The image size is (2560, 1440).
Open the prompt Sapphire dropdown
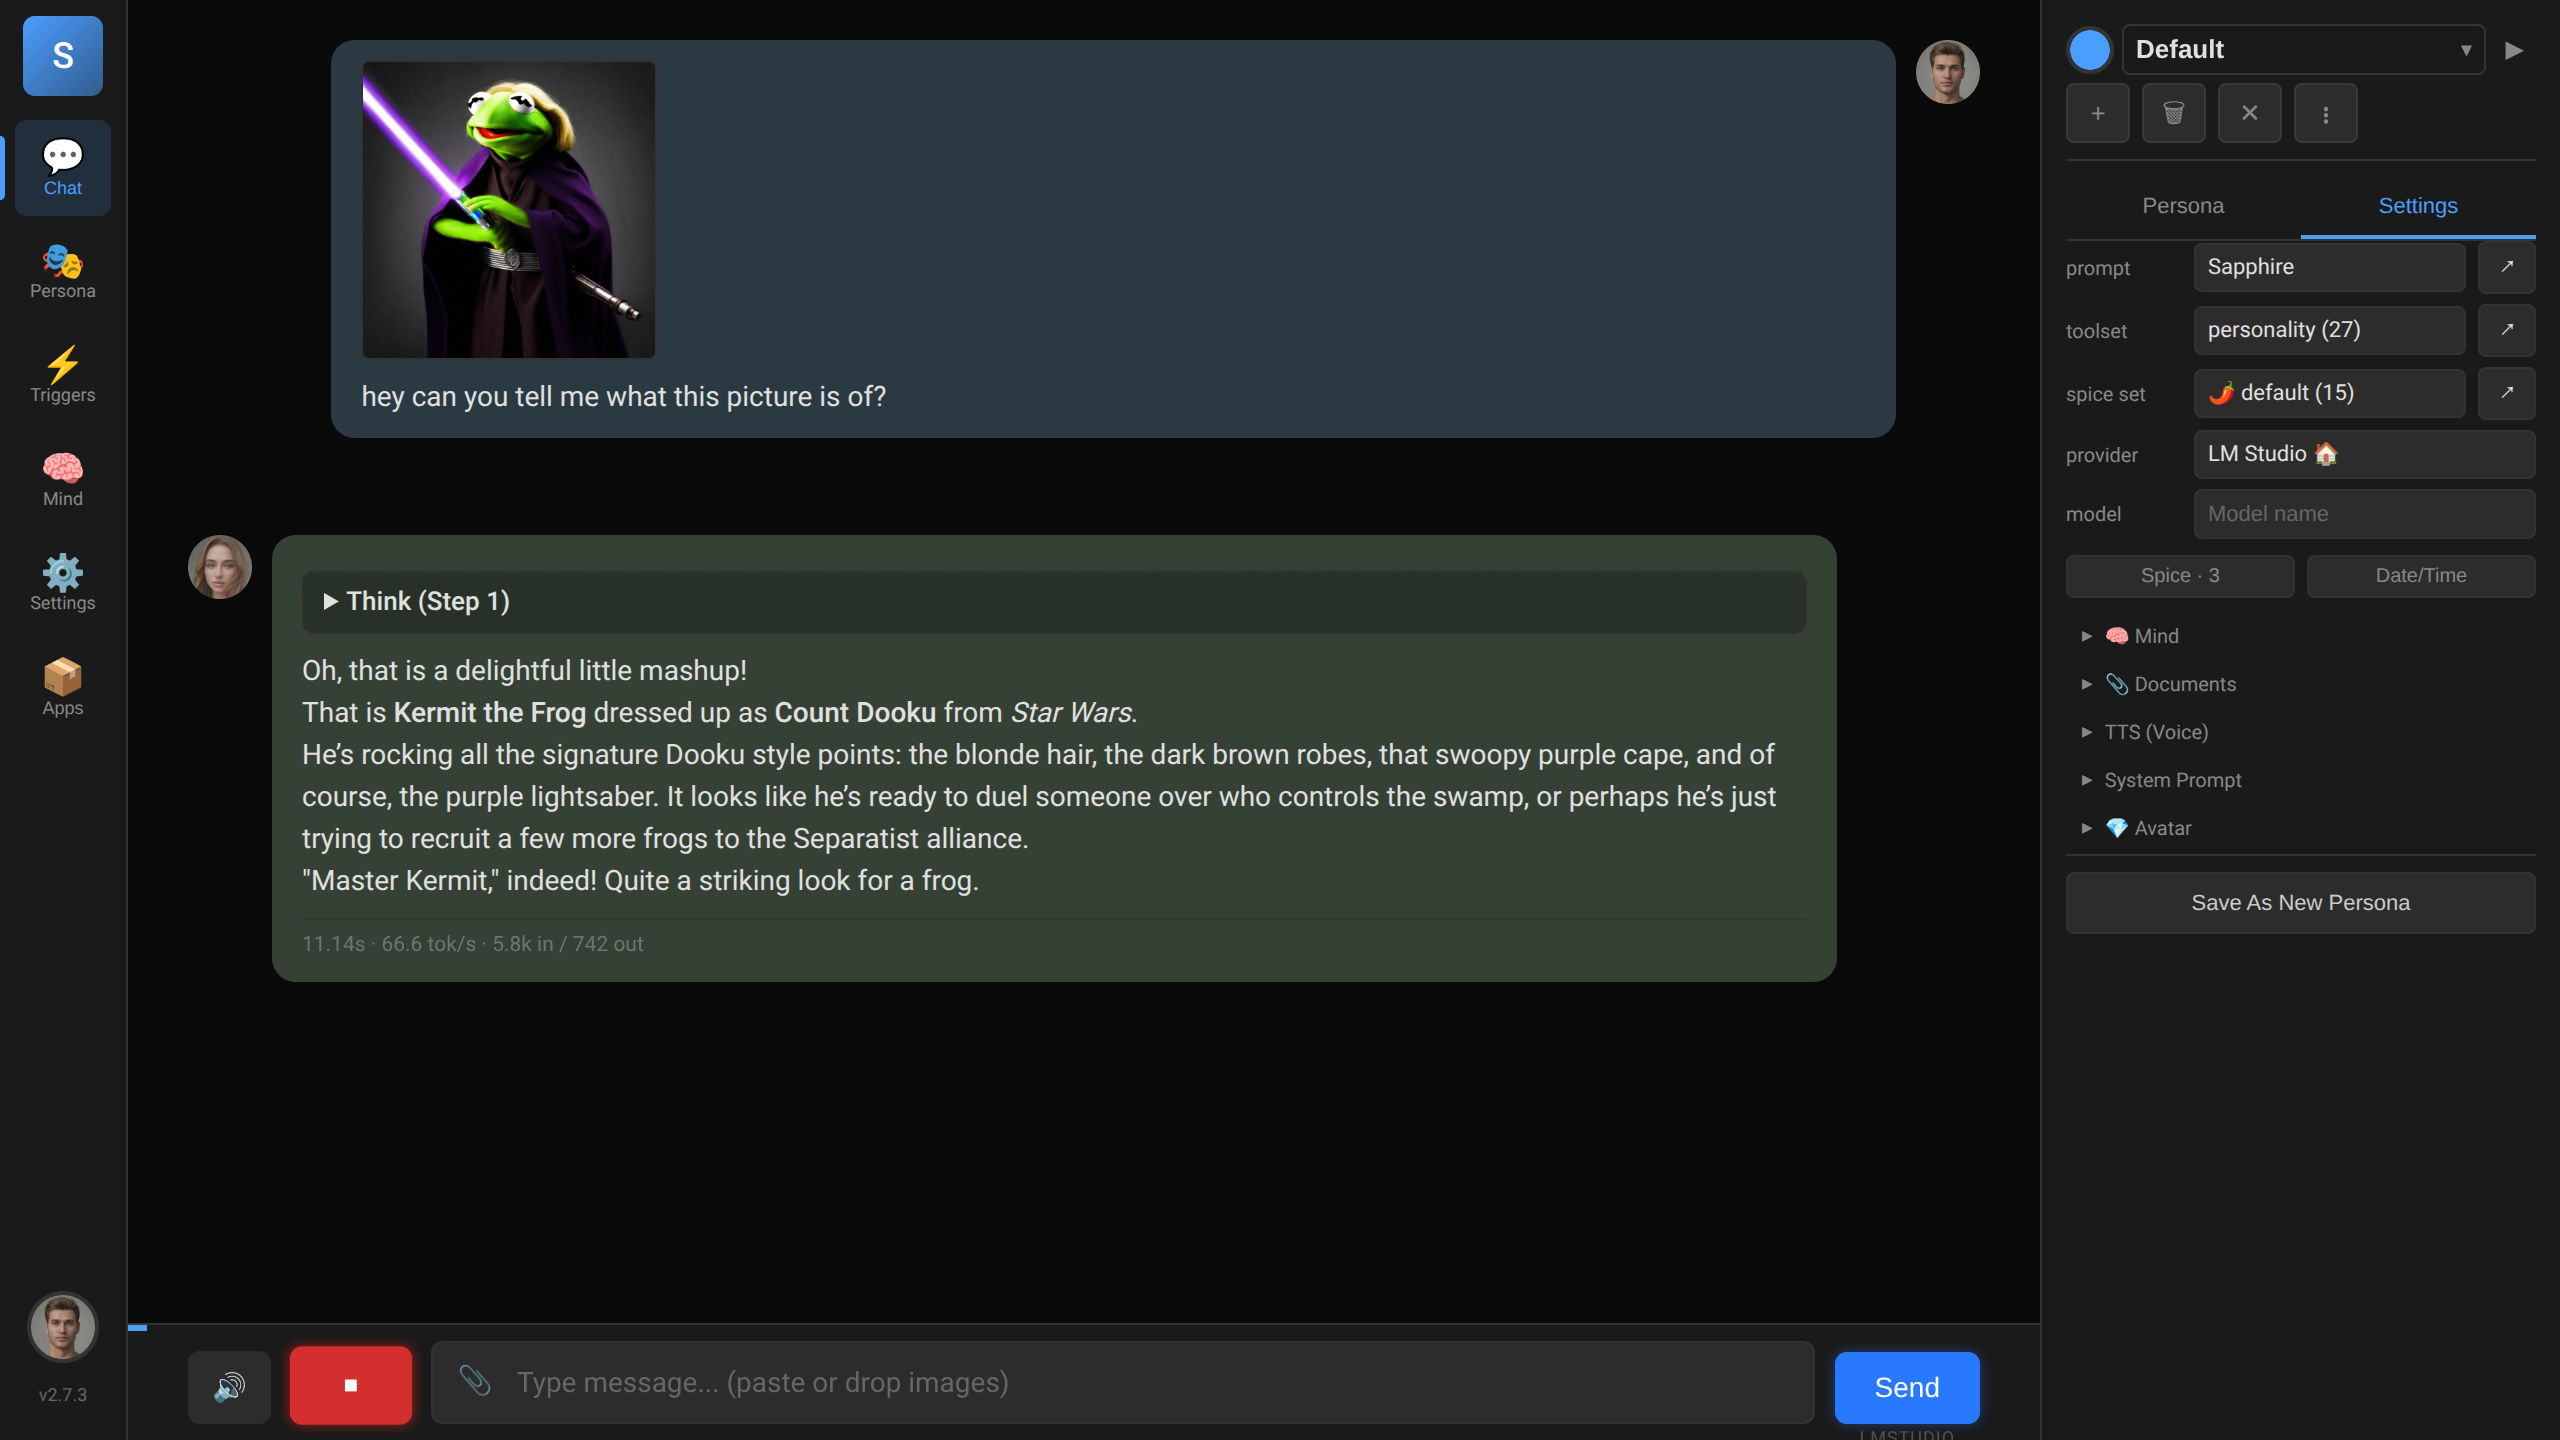coord(2330,267)
